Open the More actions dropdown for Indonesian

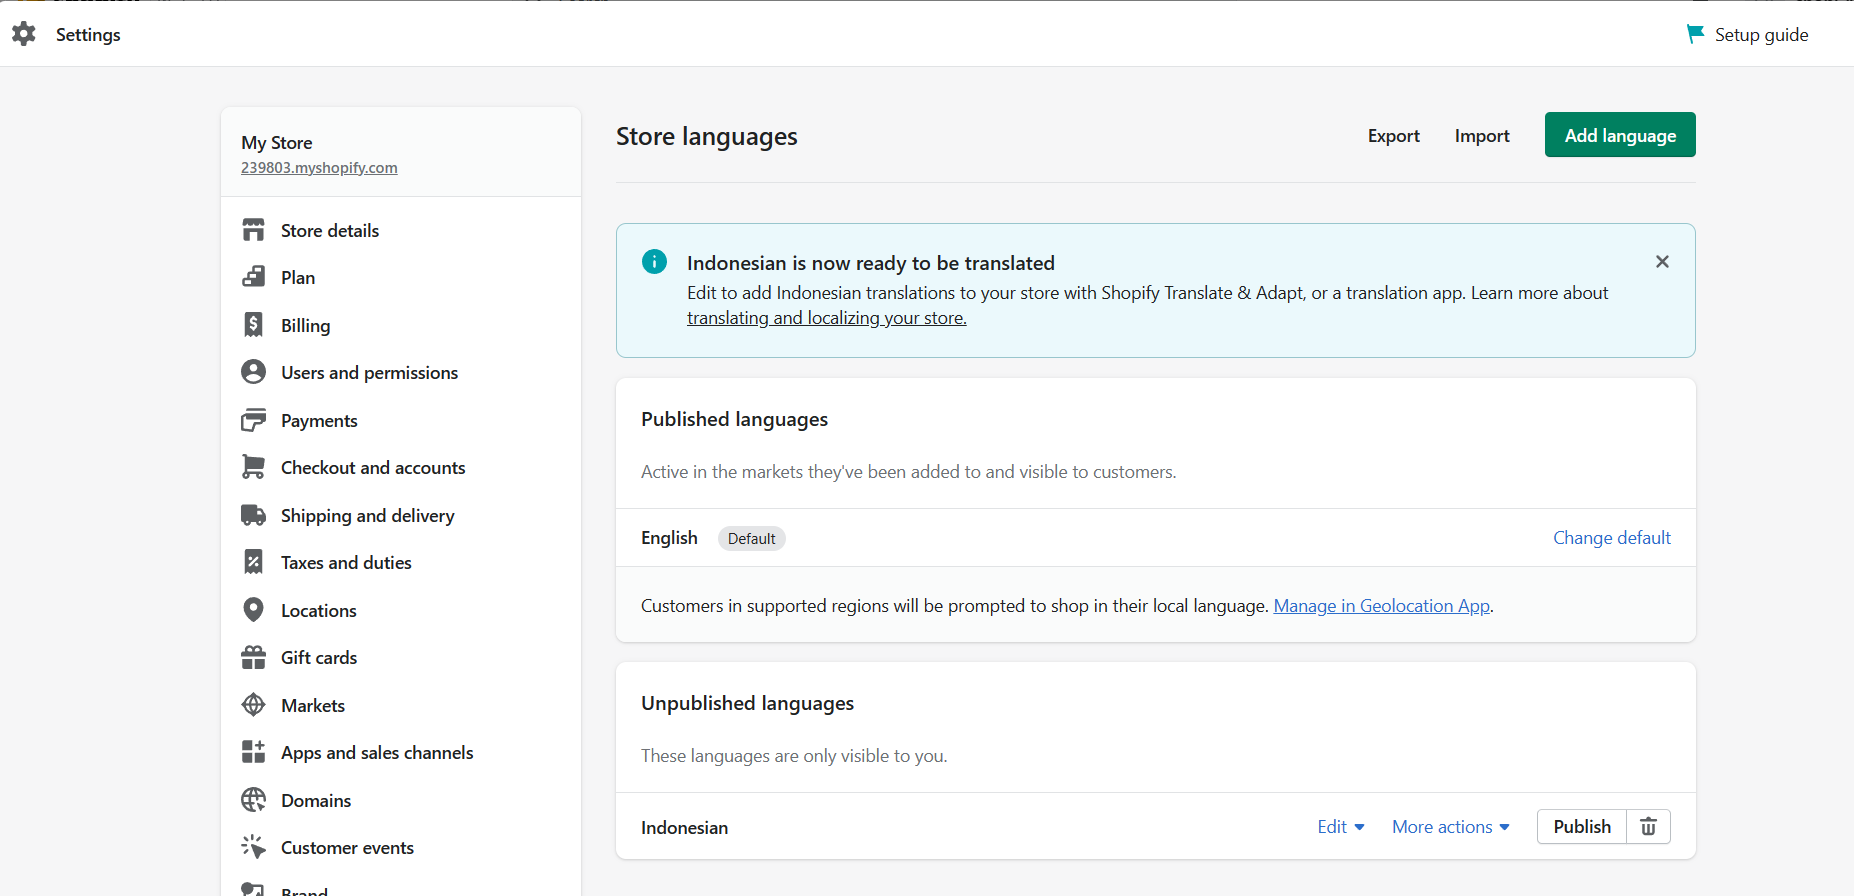1451,827
